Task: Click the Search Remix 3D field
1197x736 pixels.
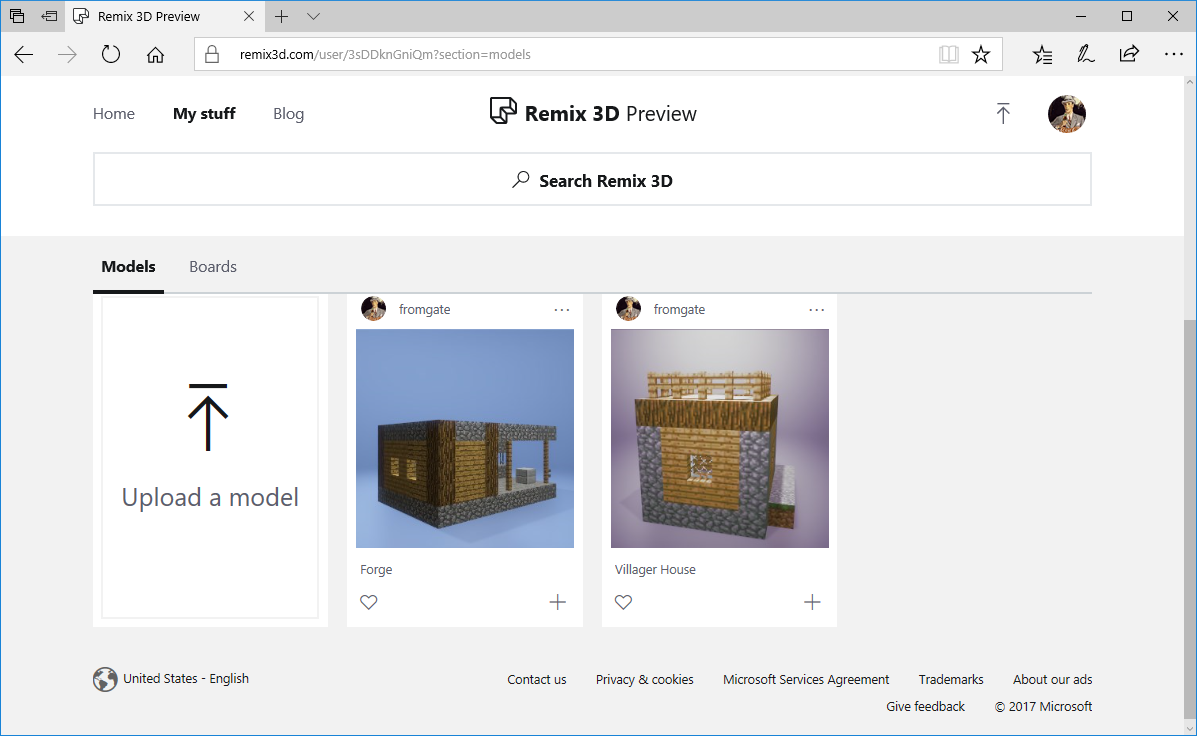Action: [x=592, y=181]
